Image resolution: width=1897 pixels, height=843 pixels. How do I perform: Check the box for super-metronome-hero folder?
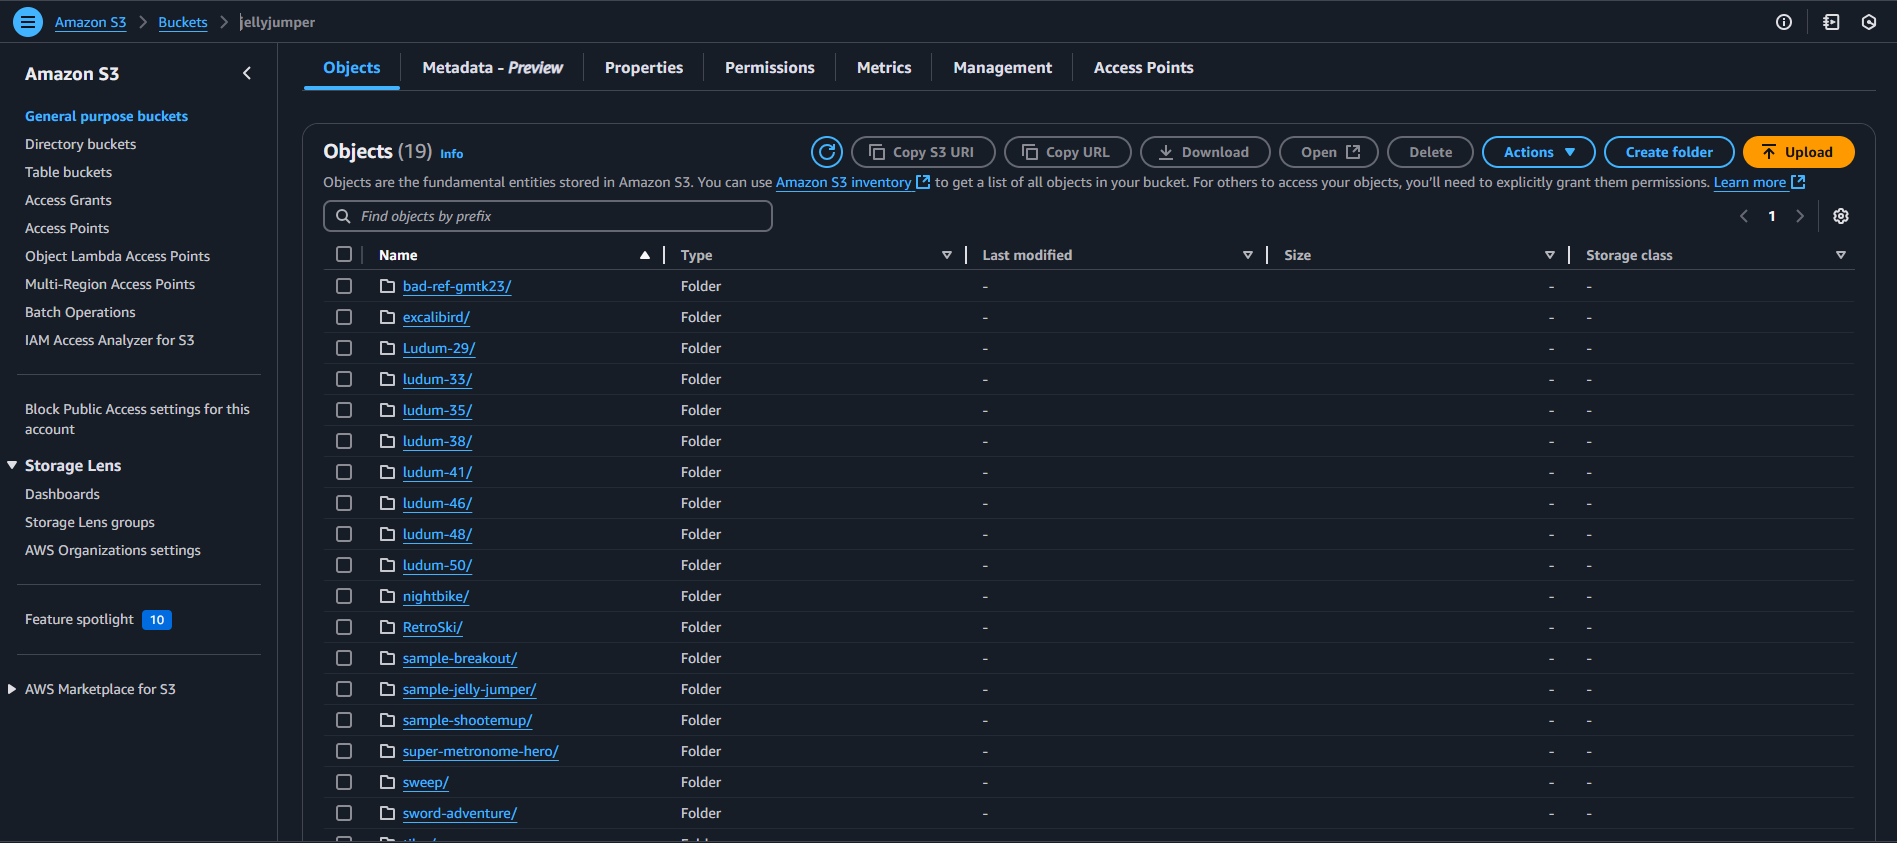point(344,751)
